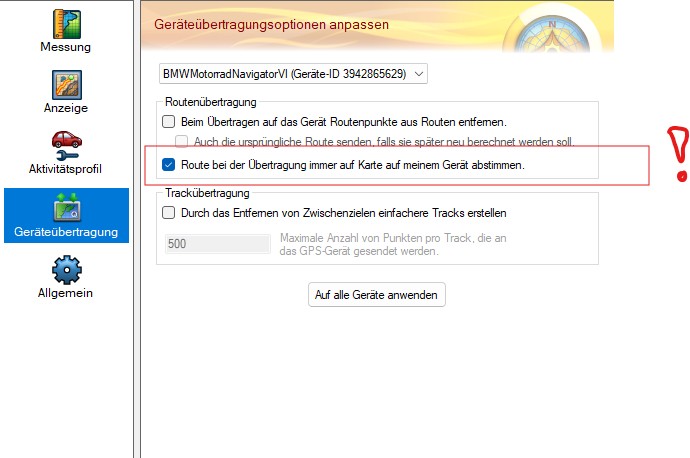Toggle 'Auch die ursprüngliche Route senden' checkbox

[182, 141]
